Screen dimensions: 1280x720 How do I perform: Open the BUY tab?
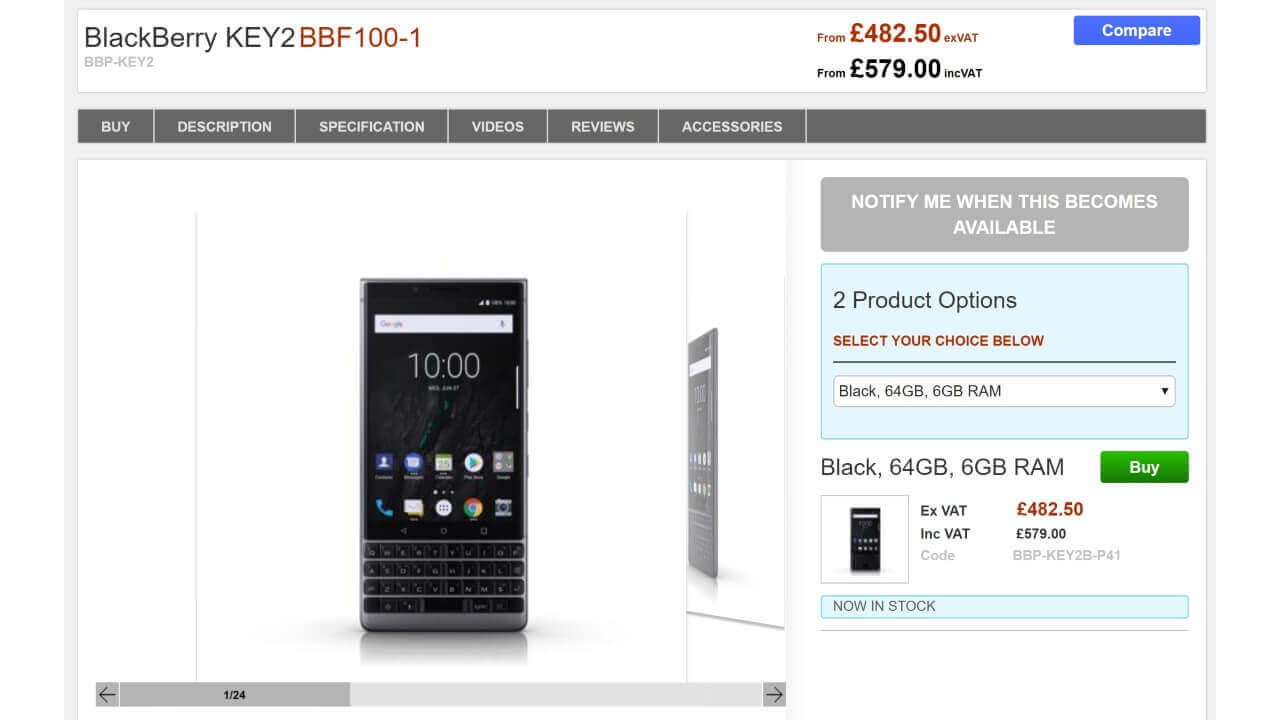tap(116, 126)
